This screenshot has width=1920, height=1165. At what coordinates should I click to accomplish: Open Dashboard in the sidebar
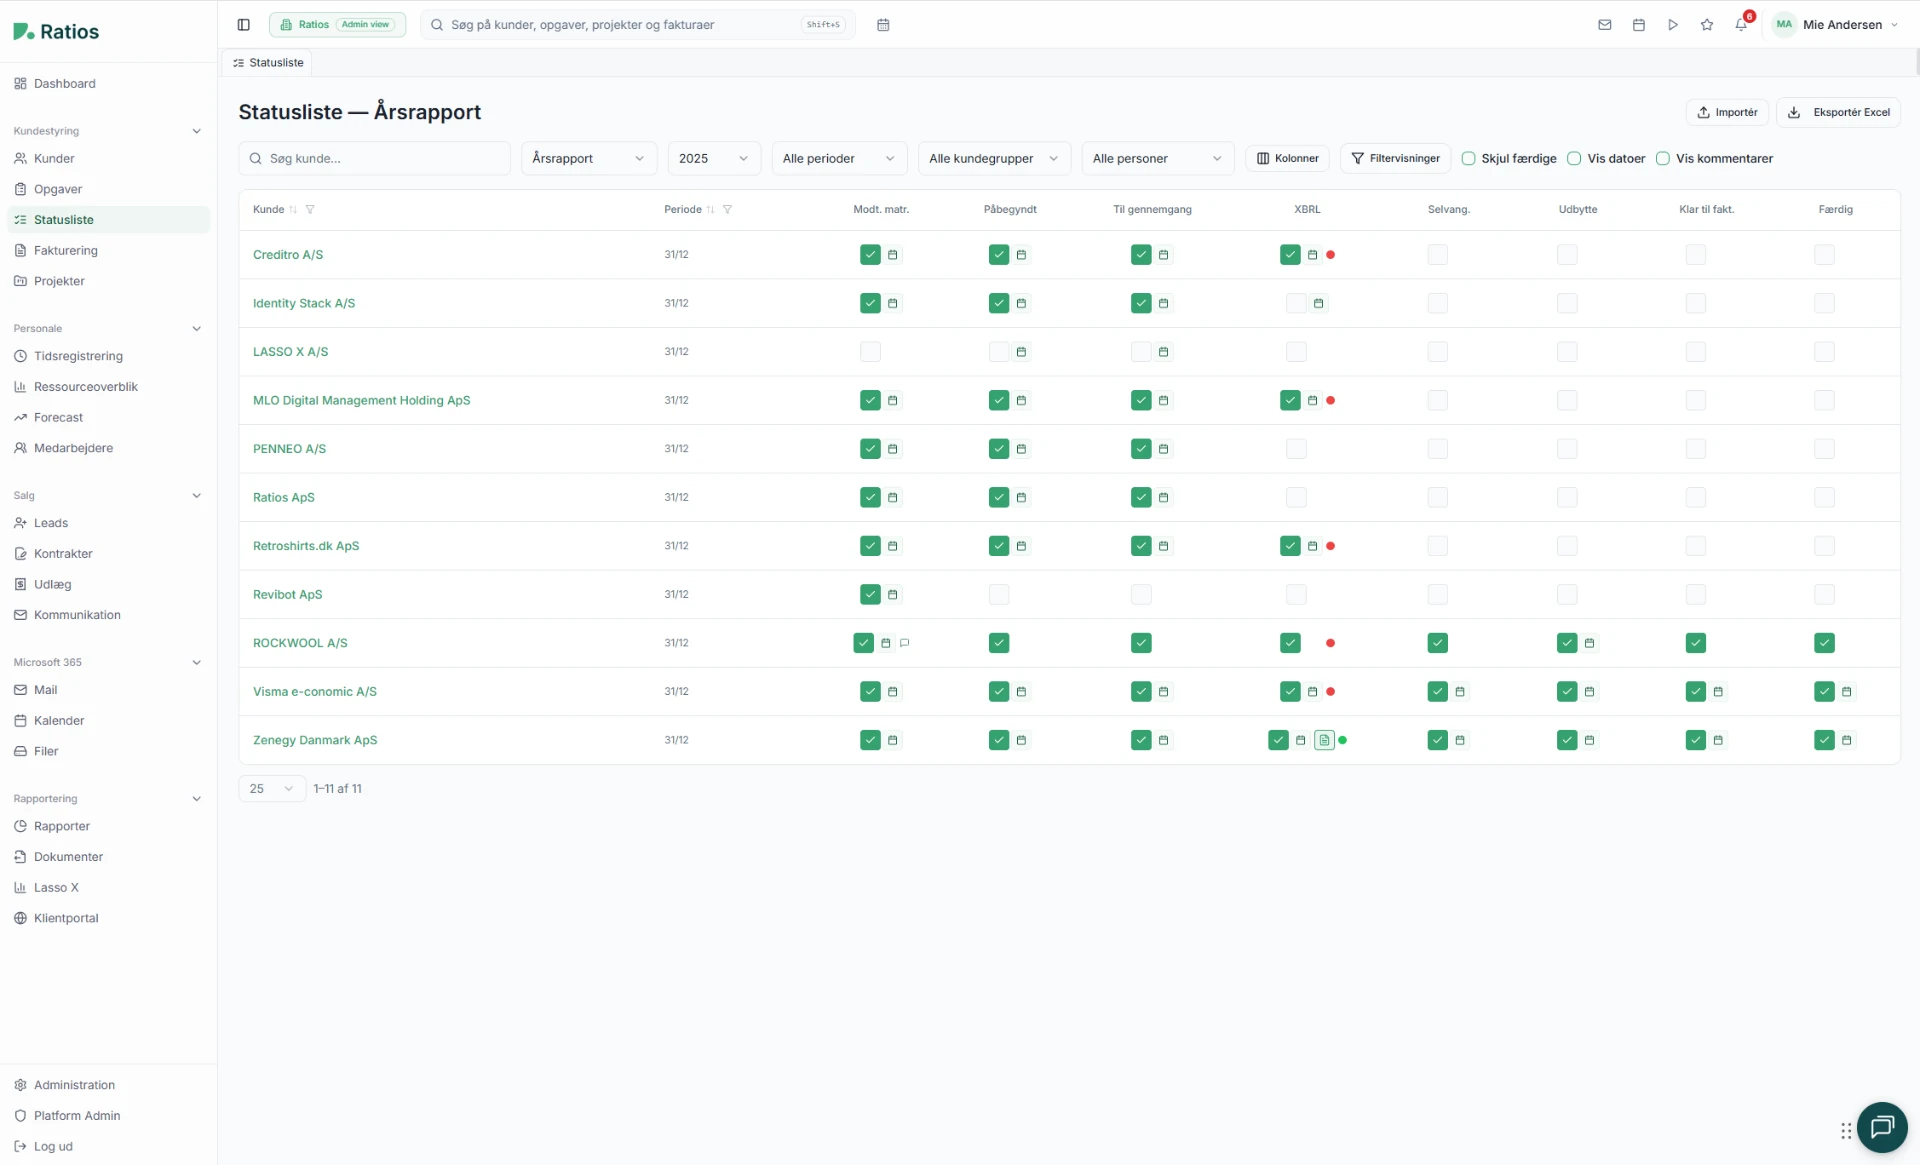click(108, 84)
